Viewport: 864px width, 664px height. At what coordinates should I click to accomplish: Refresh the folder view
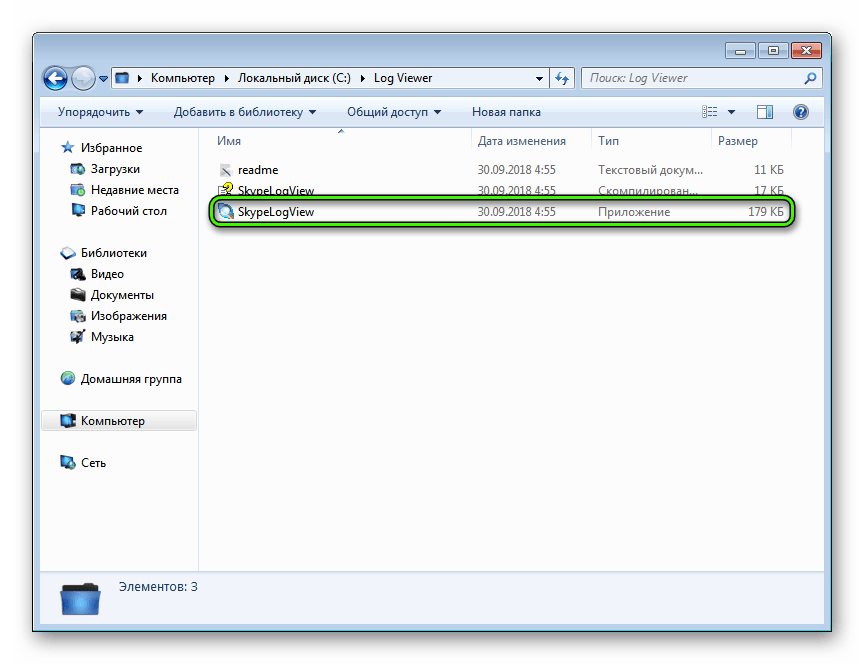(x=562, y=78)
